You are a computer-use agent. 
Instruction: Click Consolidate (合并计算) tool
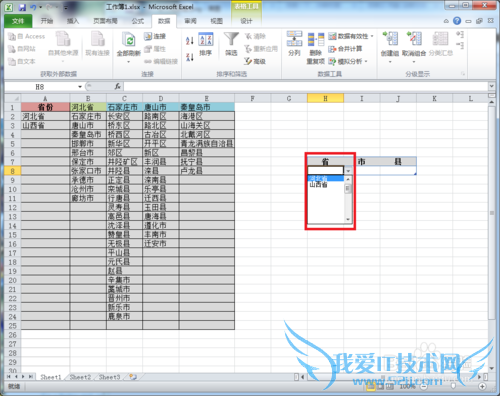tap(345, 49)
